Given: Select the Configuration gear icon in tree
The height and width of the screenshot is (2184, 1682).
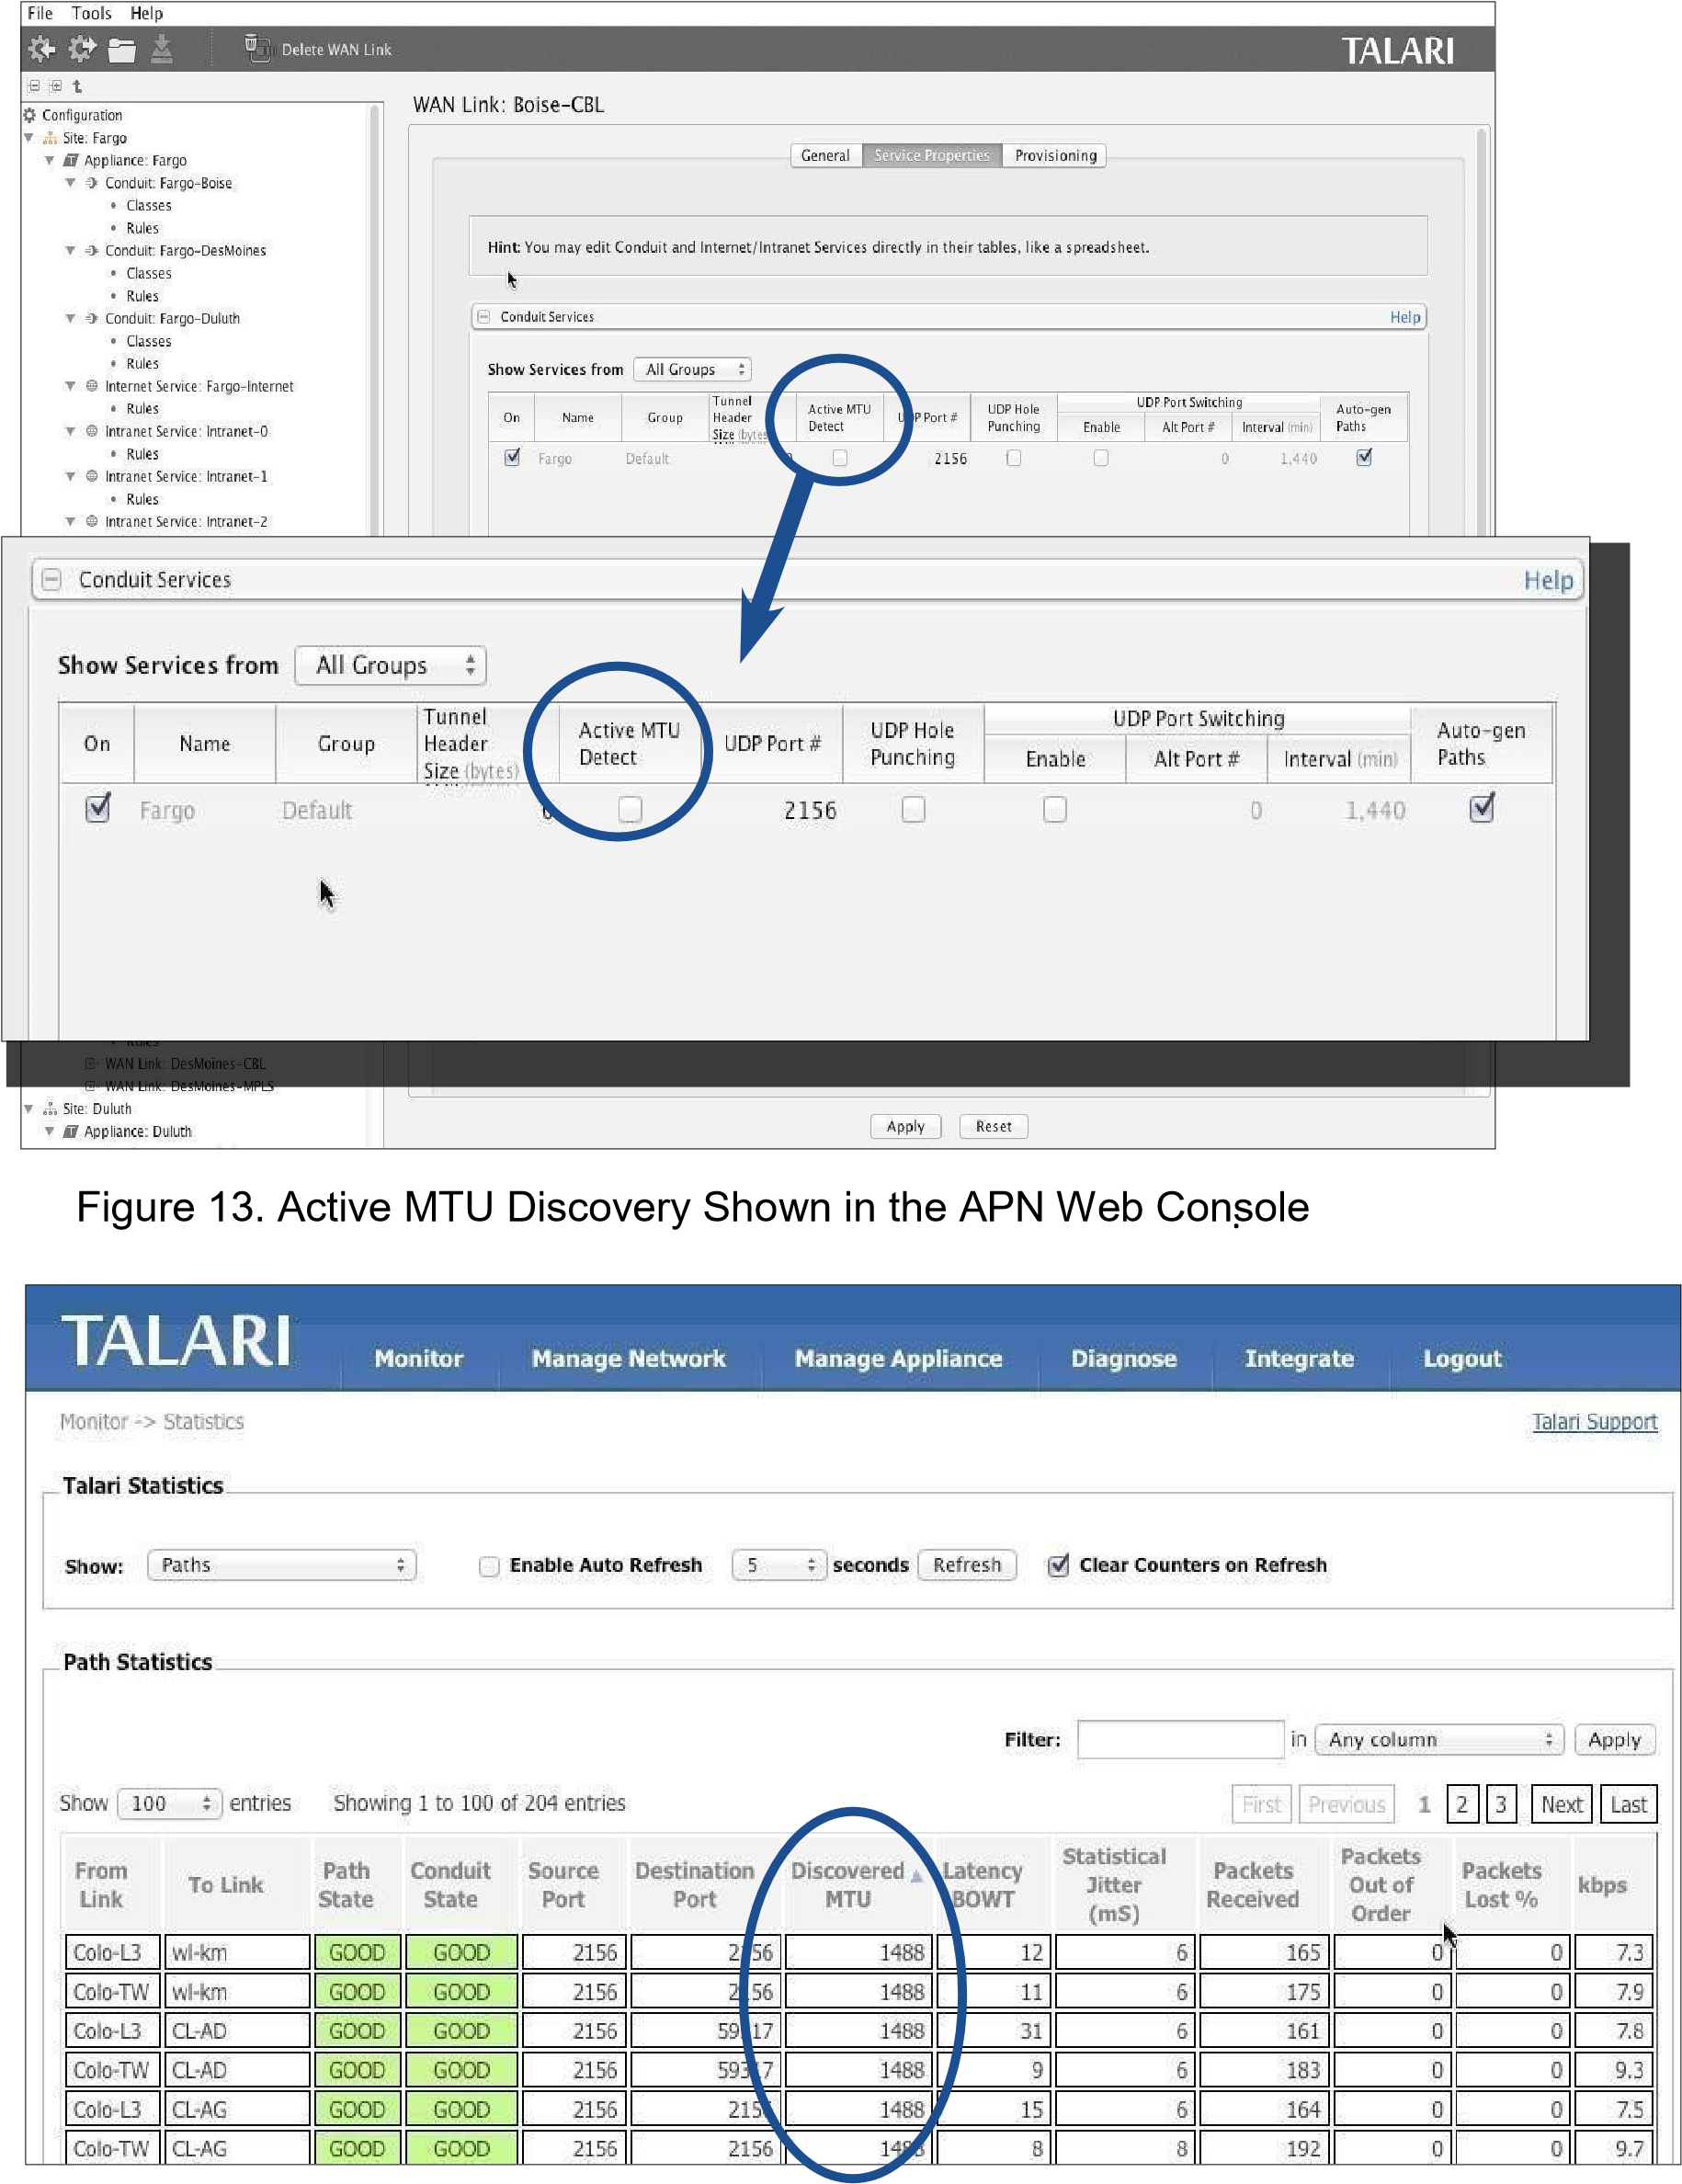Looking at the screenshot, I should point(29,115).
